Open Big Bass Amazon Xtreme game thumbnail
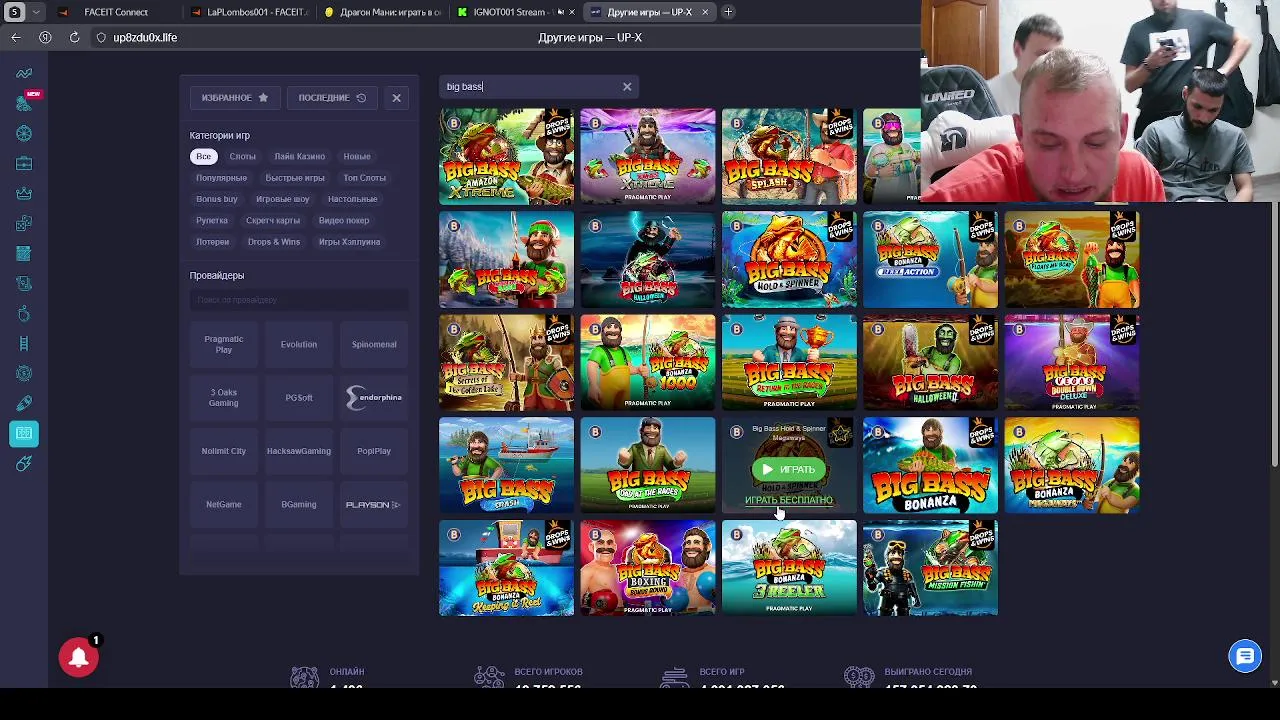This screenshot has width=1280, height=720. coord(507,156)
